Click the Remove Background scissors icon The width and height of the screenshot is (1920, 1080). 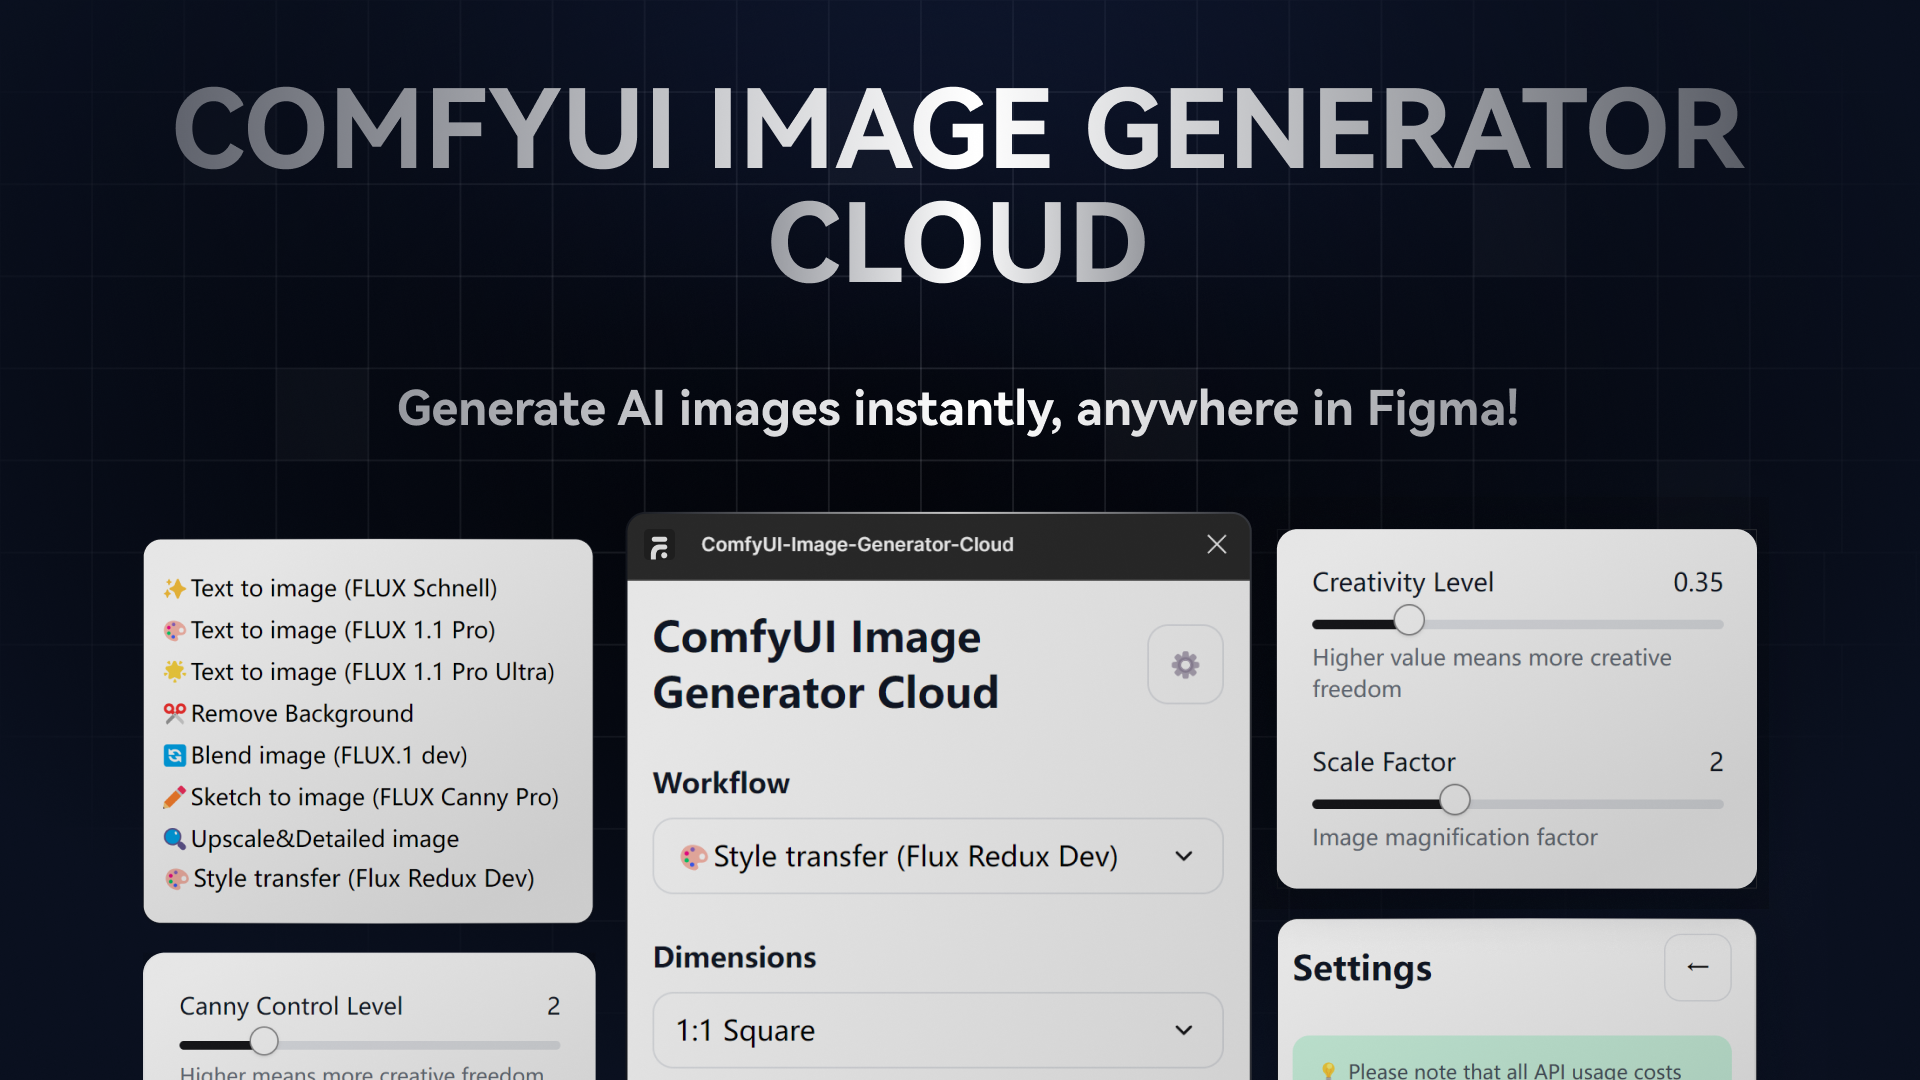pyautogui.click(x=175, y=713)
